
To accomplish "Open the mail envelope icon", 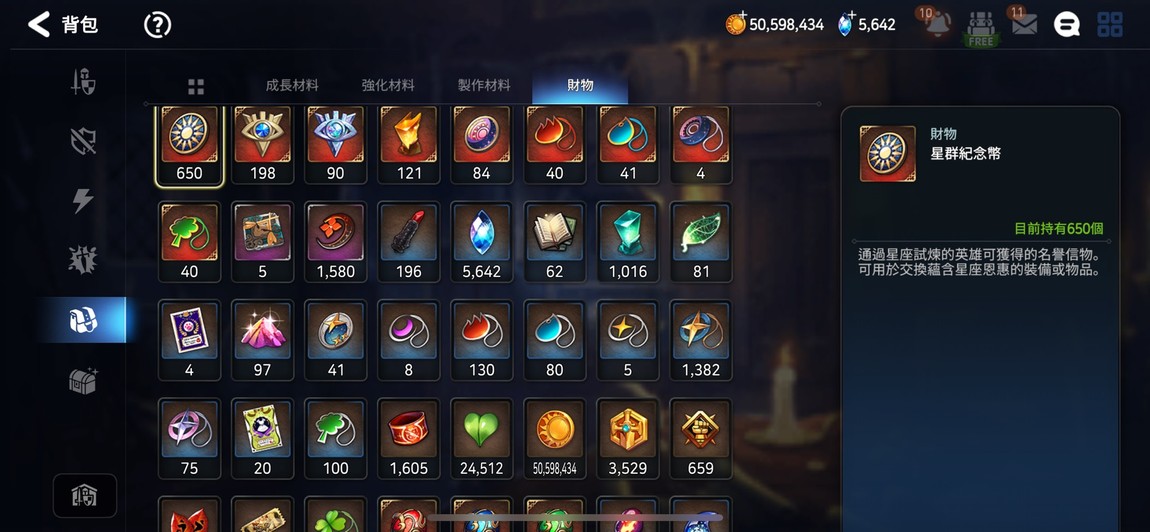I will [x=1024, y=25].
